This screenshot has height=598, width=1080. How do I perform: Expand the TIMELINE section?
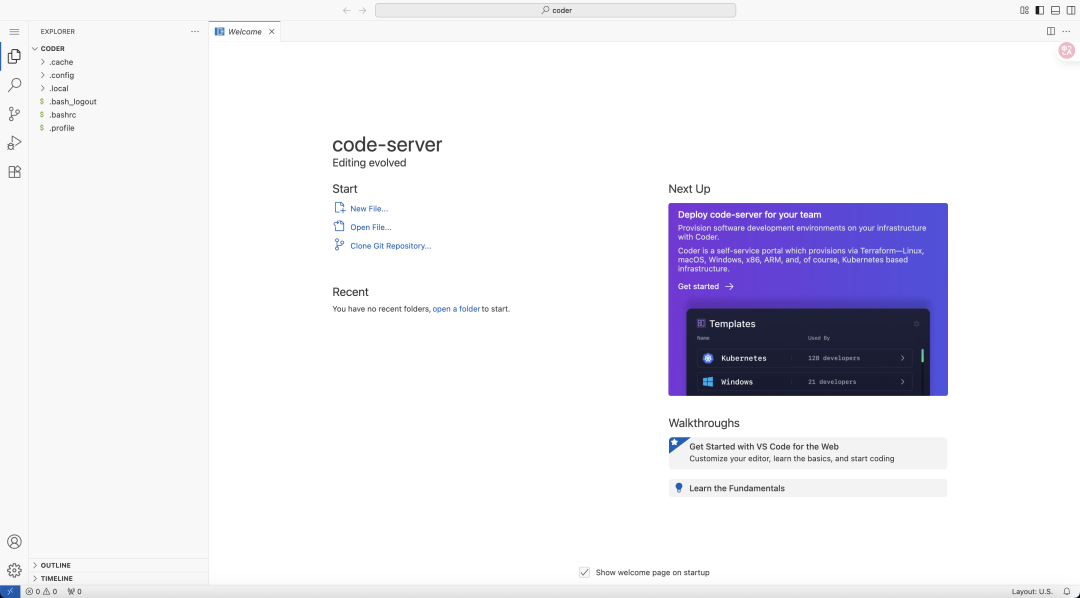35,579
